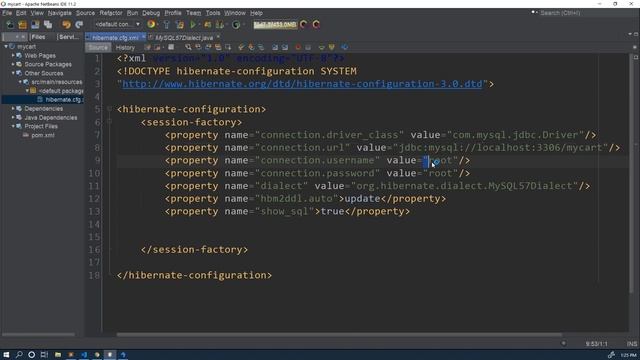The image size is (640, 360).
Task: Click the Chrome browser selection icon
Action: click(x=151, y=24)
